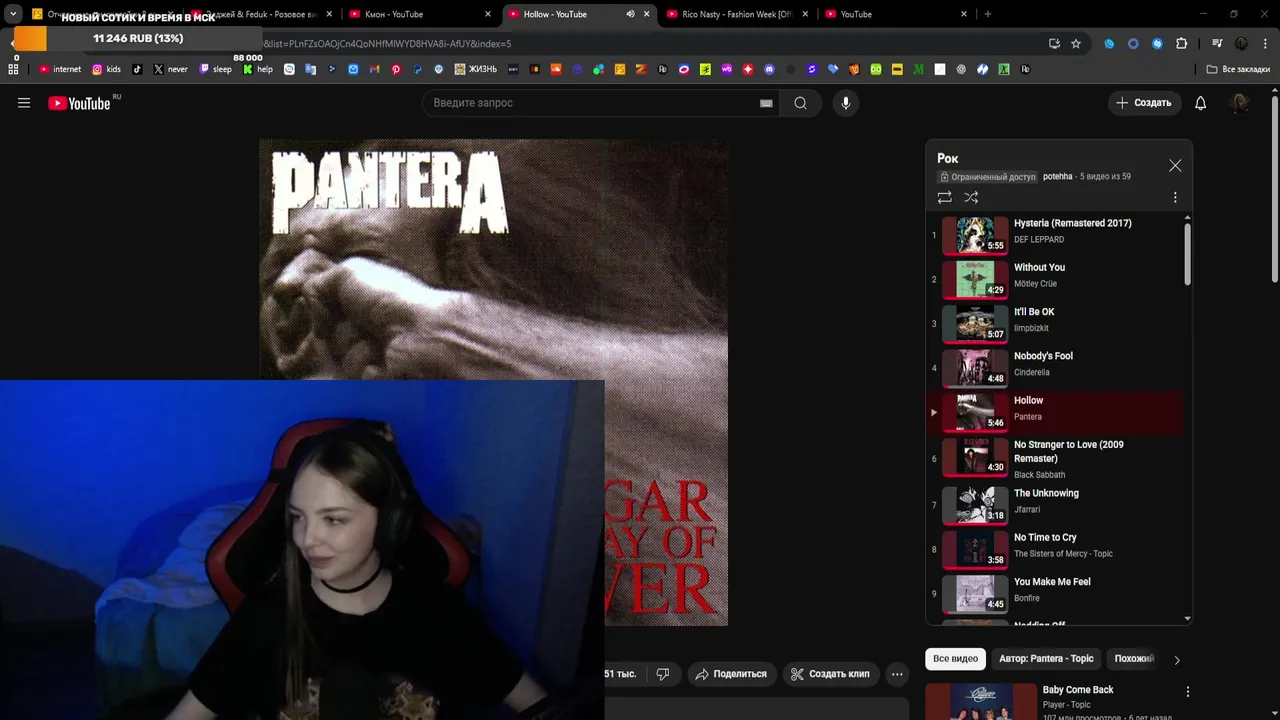Open a new browser tab
This screenshot has width=1280, height=720.
[988, 14]
